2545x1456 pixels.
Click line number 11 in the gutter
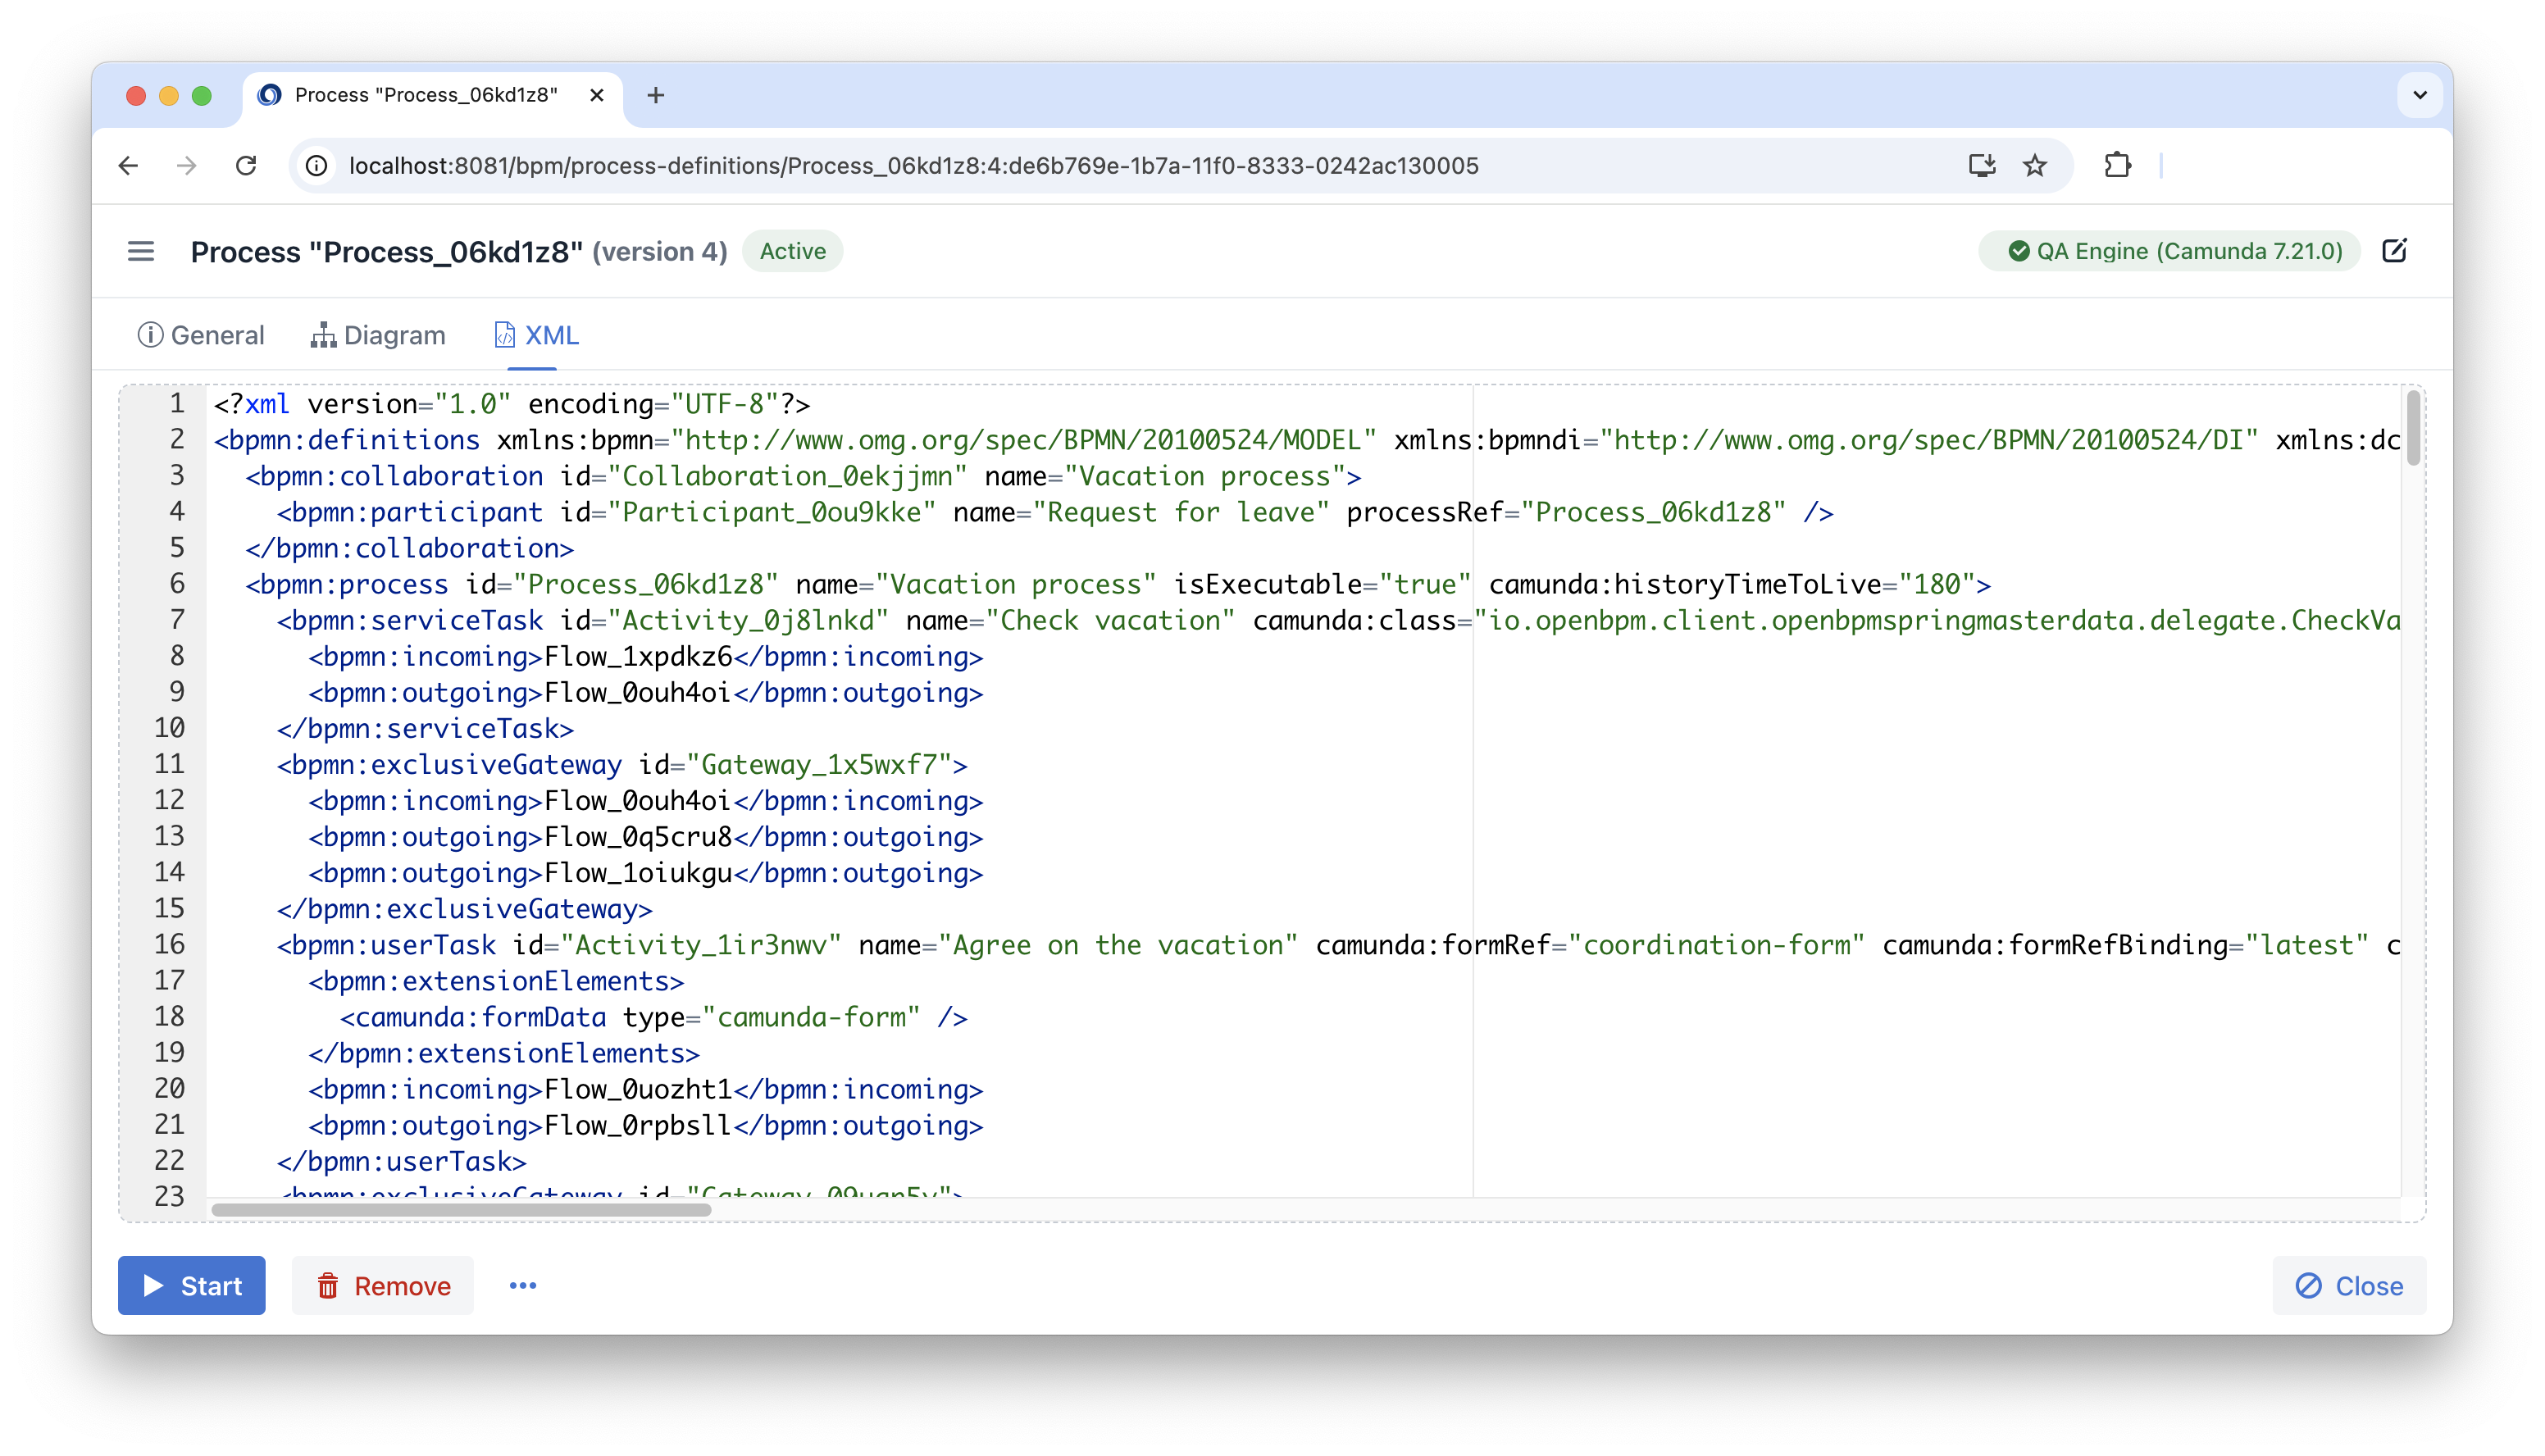pyautogui.click(x=169, y=764)
